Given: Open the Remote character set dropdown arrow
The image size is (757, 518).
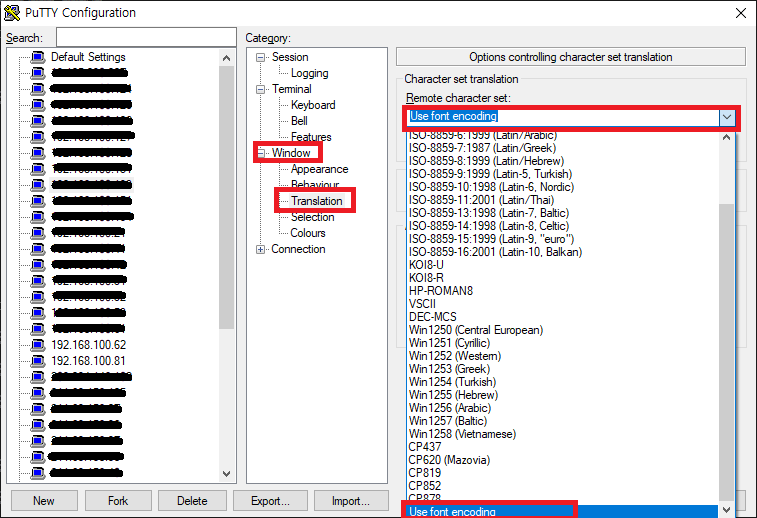Looking at the screenshot, I should [727, 117].
